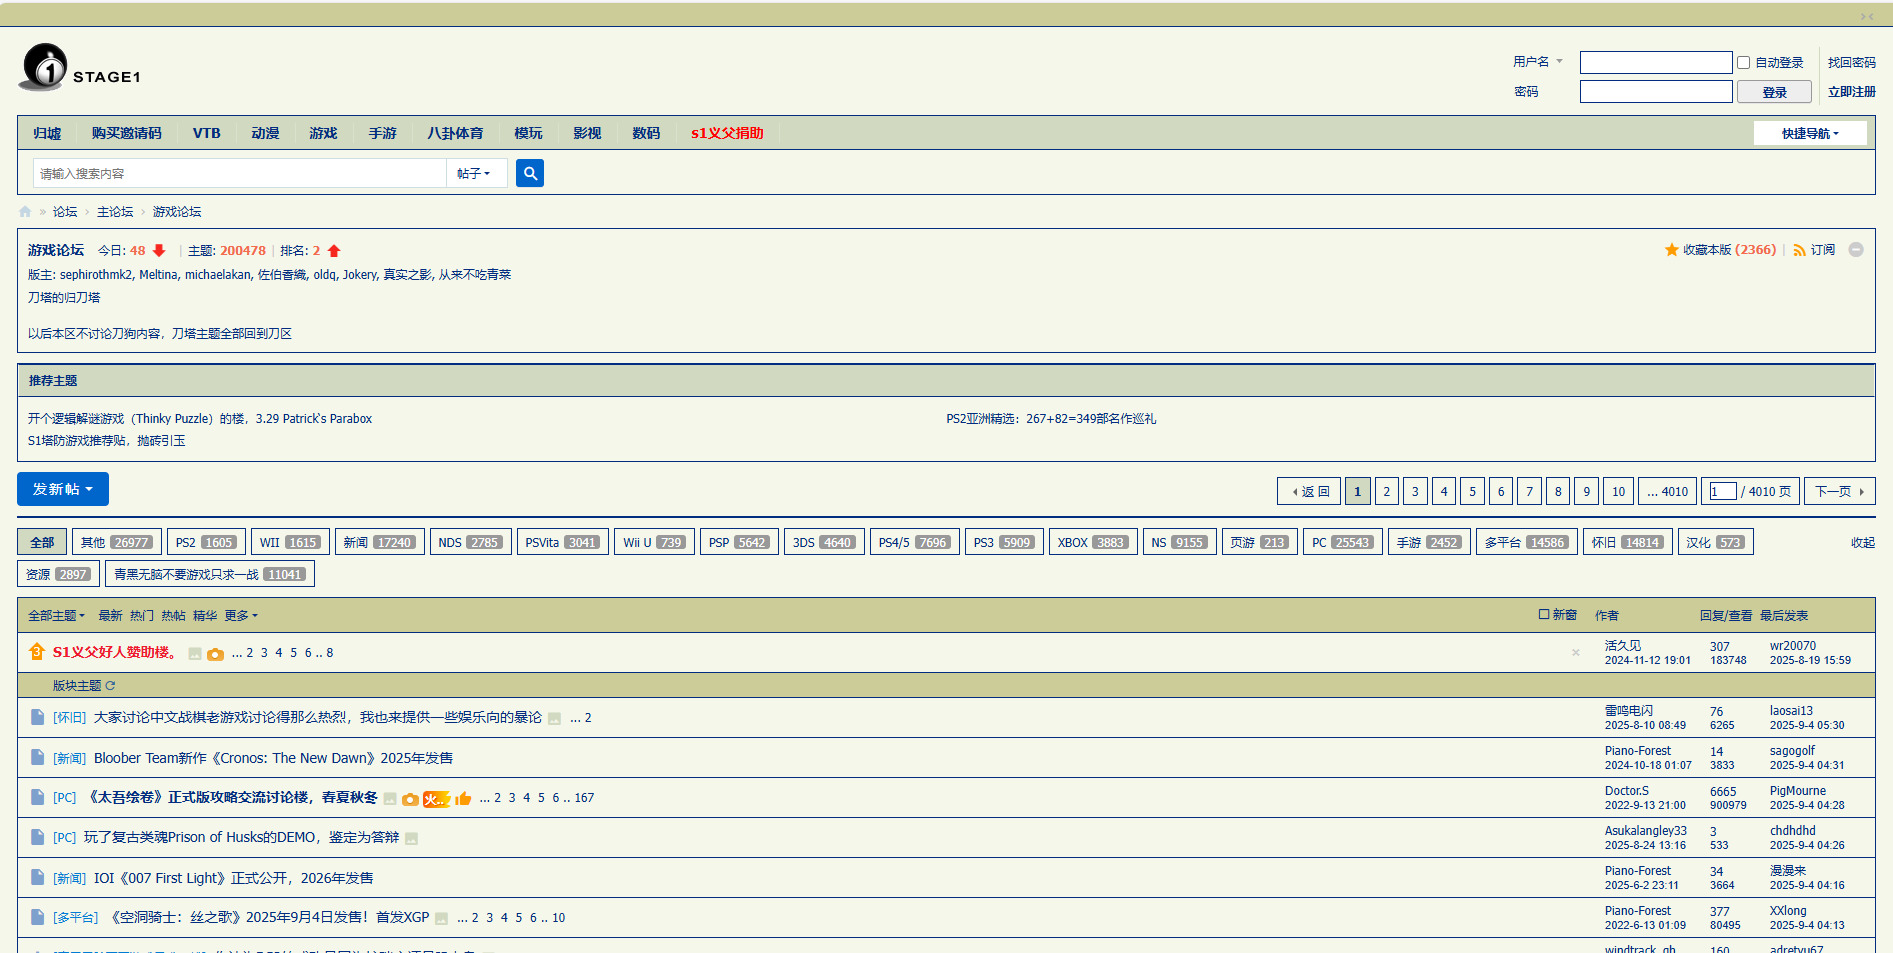Click the document icon of the 007 First Light thread
This screenshot has width=1893, height=953.
[37, 877]
